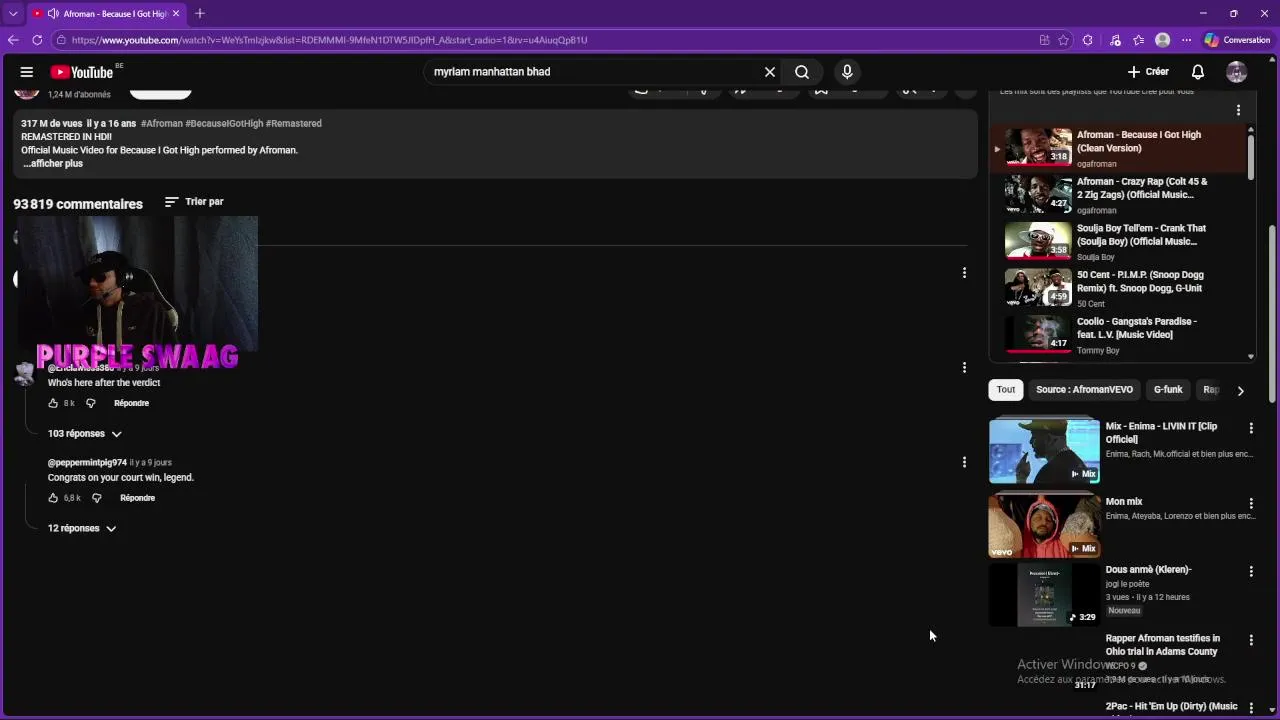Select the Tout filter chip
1280x720 pixels.
(1006, 390)
